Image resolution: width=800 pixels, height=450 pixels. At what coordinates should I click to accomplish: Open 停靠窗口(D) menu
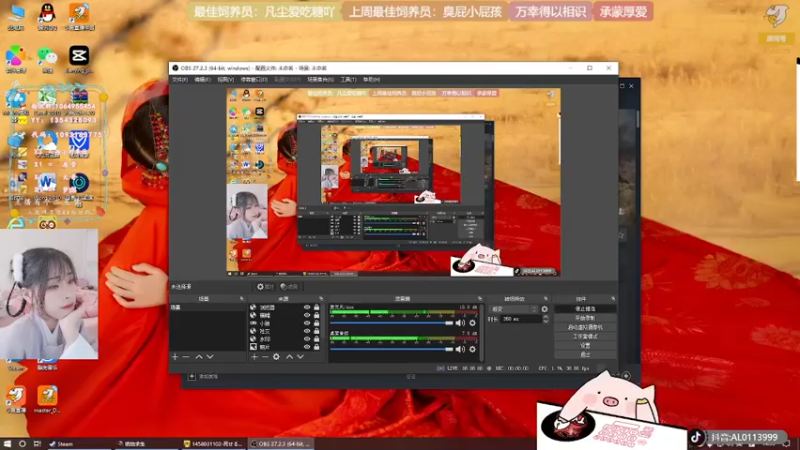(x=254, y=80)
